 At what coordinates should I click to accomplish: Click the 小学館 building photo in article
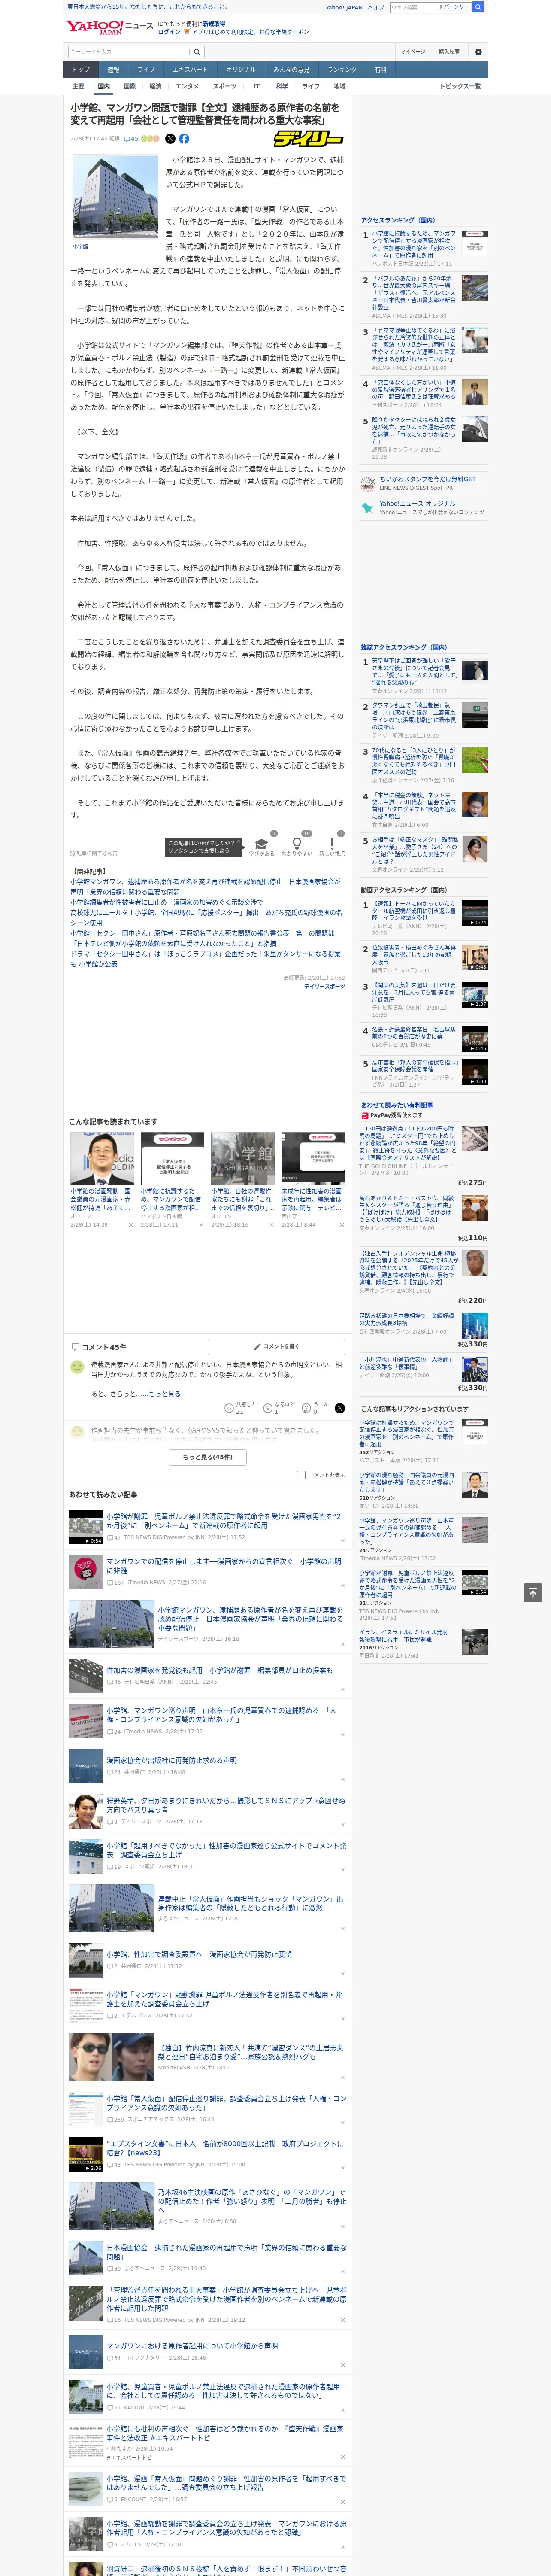click(x=114, y=196)
